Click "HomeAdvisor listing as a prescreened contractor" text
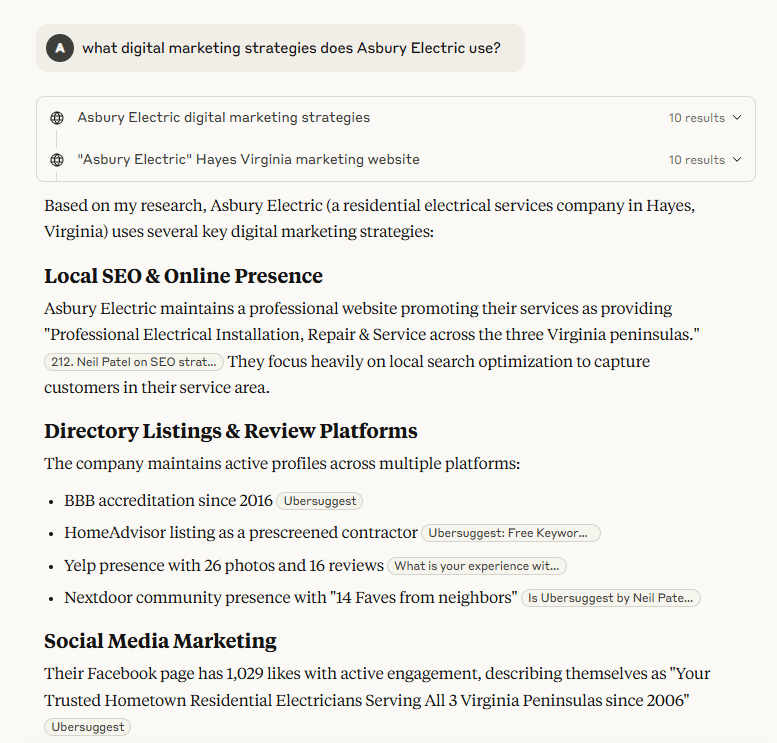The image size is (777, 743). click(x=241, y=533)
